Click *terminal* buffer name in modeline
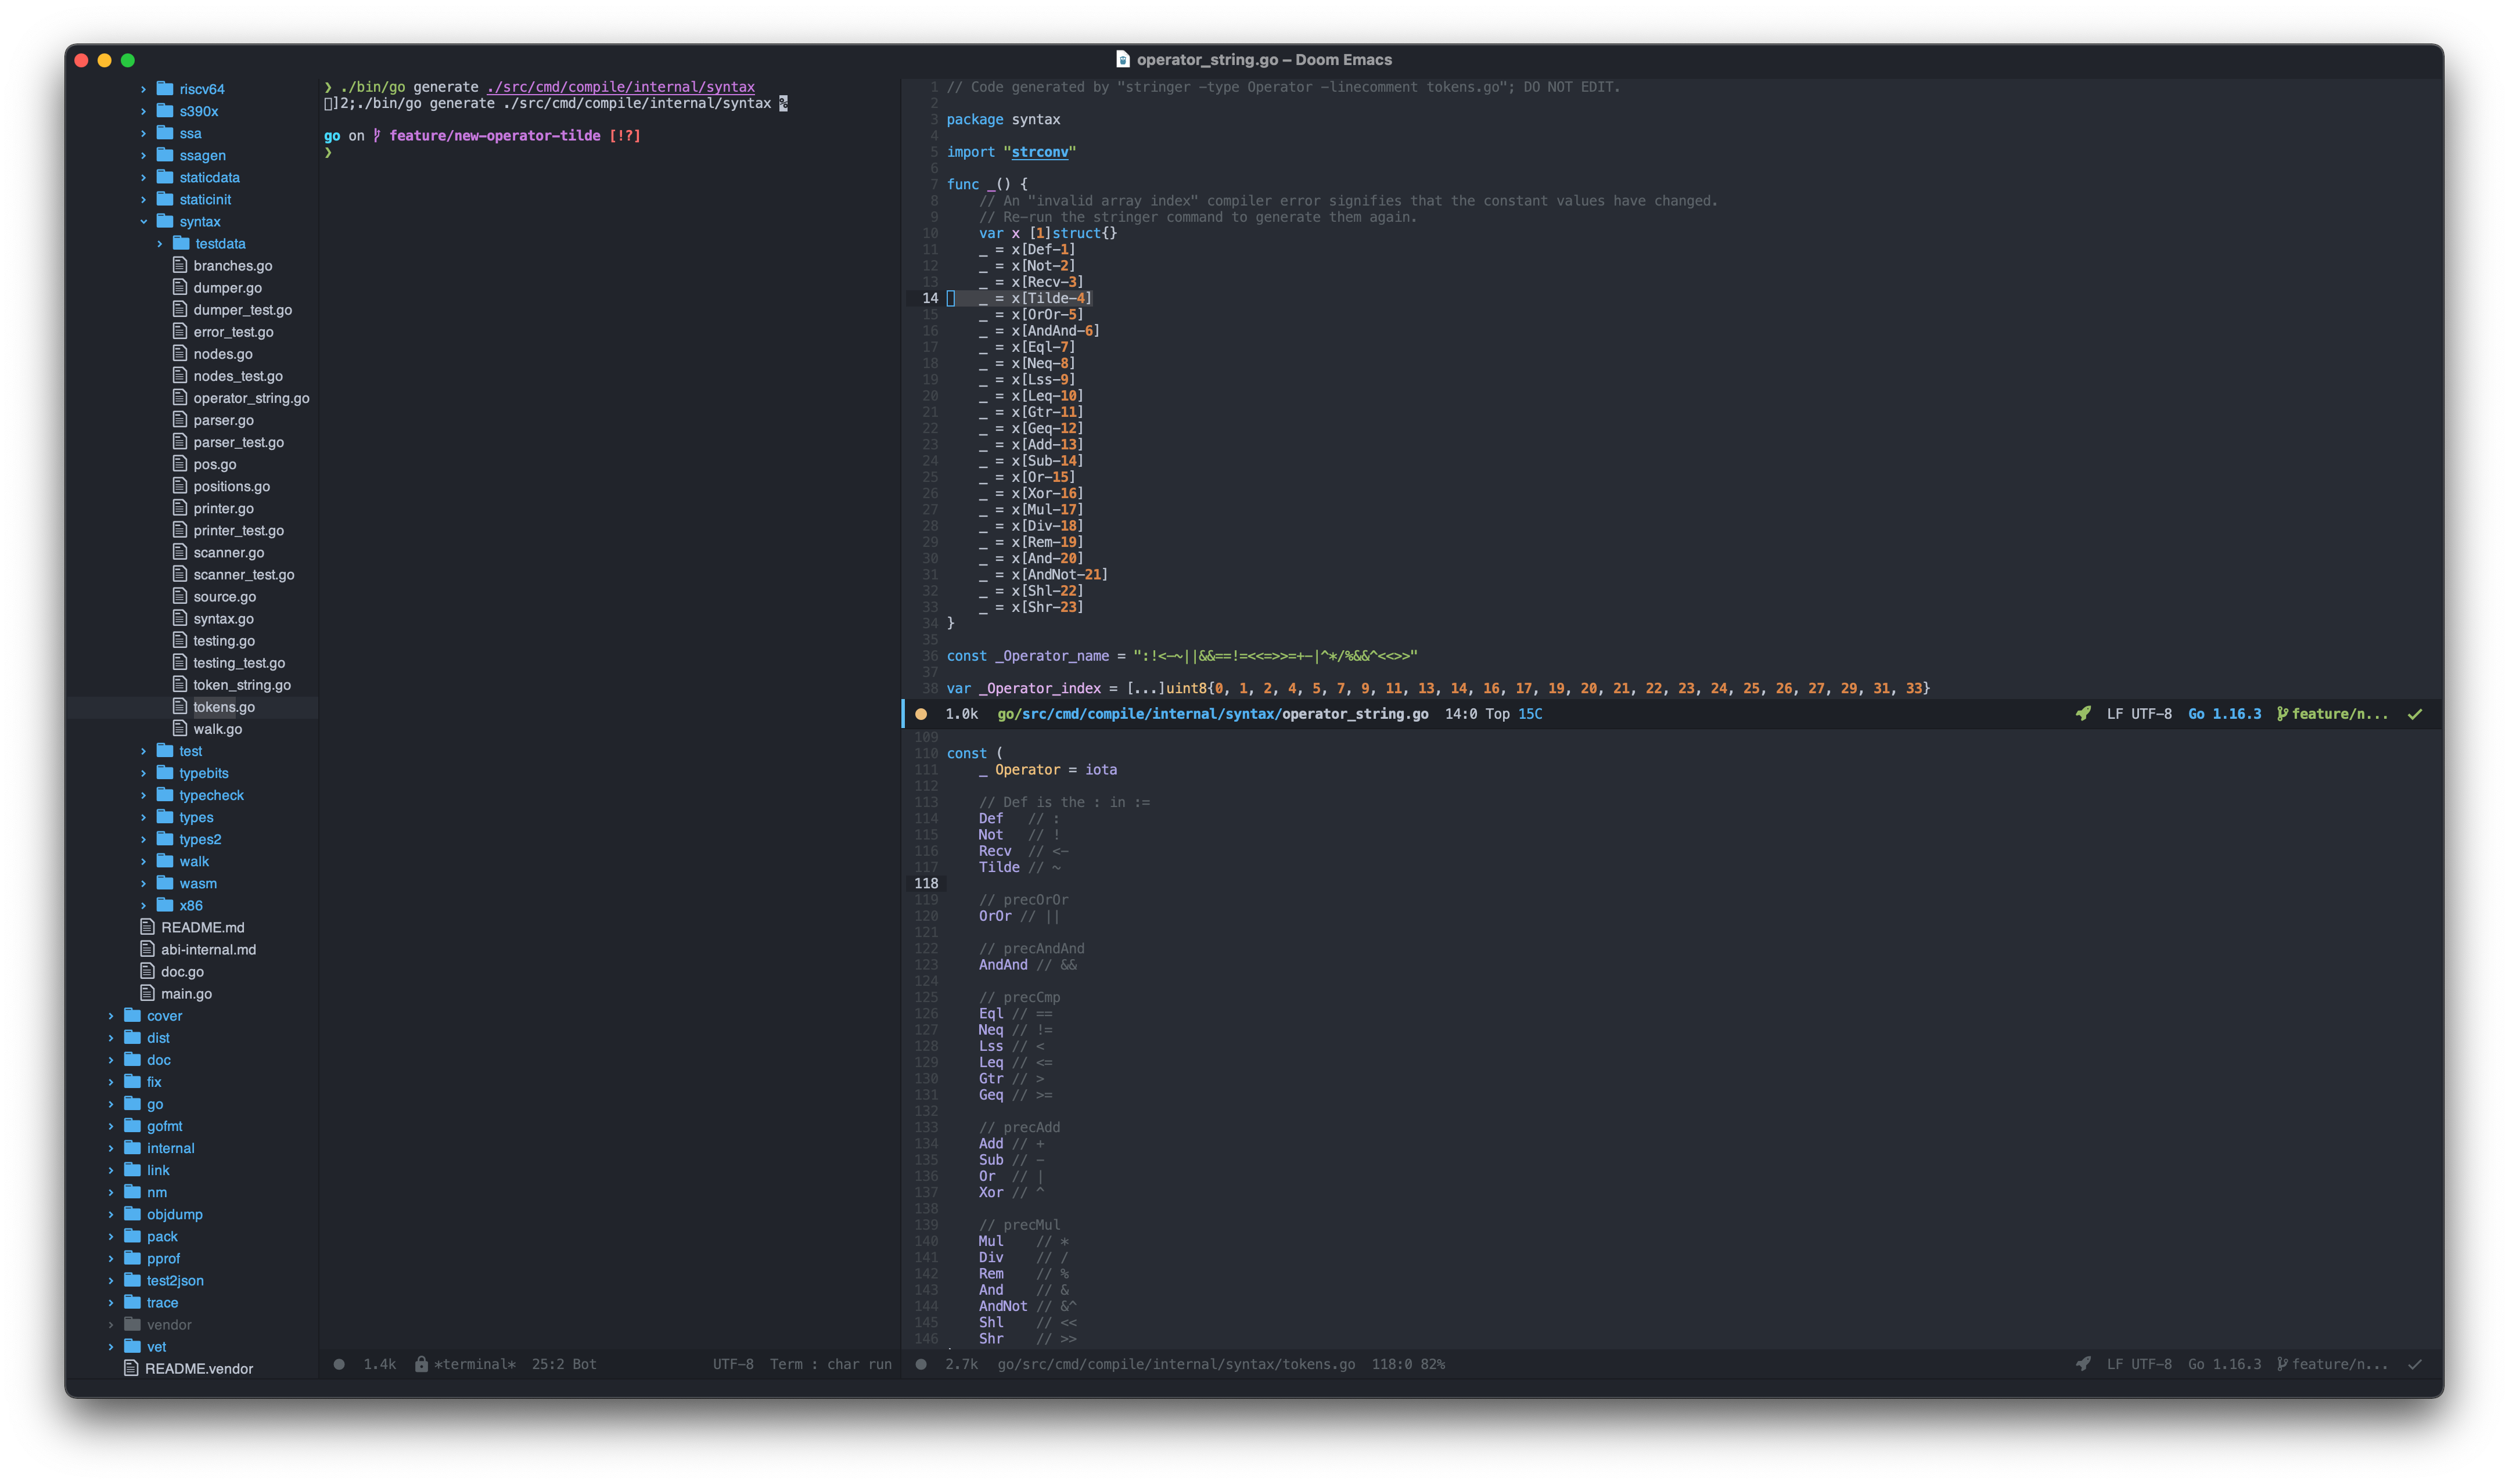 point(475,1364)
